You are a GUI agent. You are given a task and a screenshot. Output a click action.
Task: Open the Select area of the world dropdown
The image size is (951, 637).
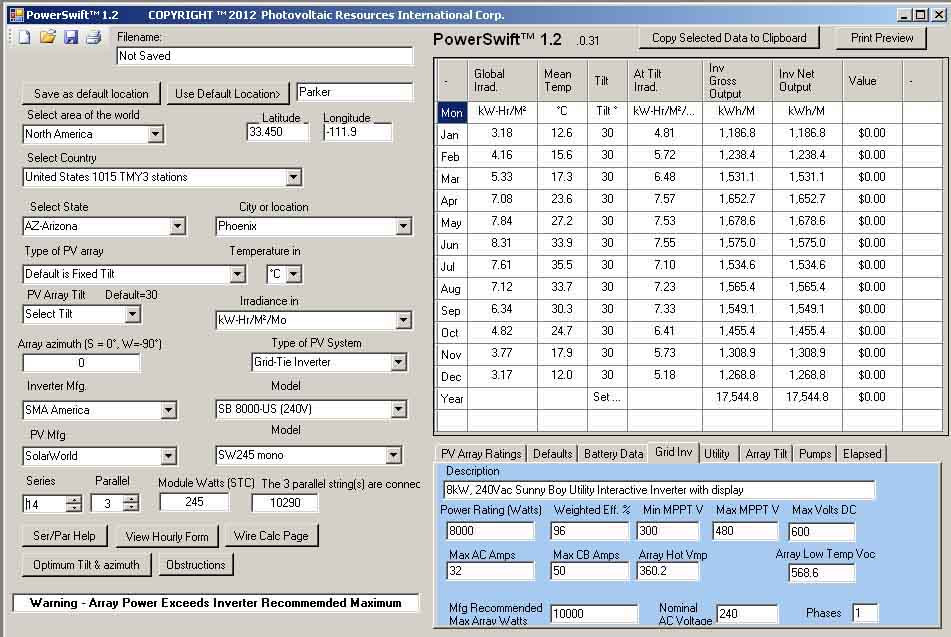click(156, 134)
